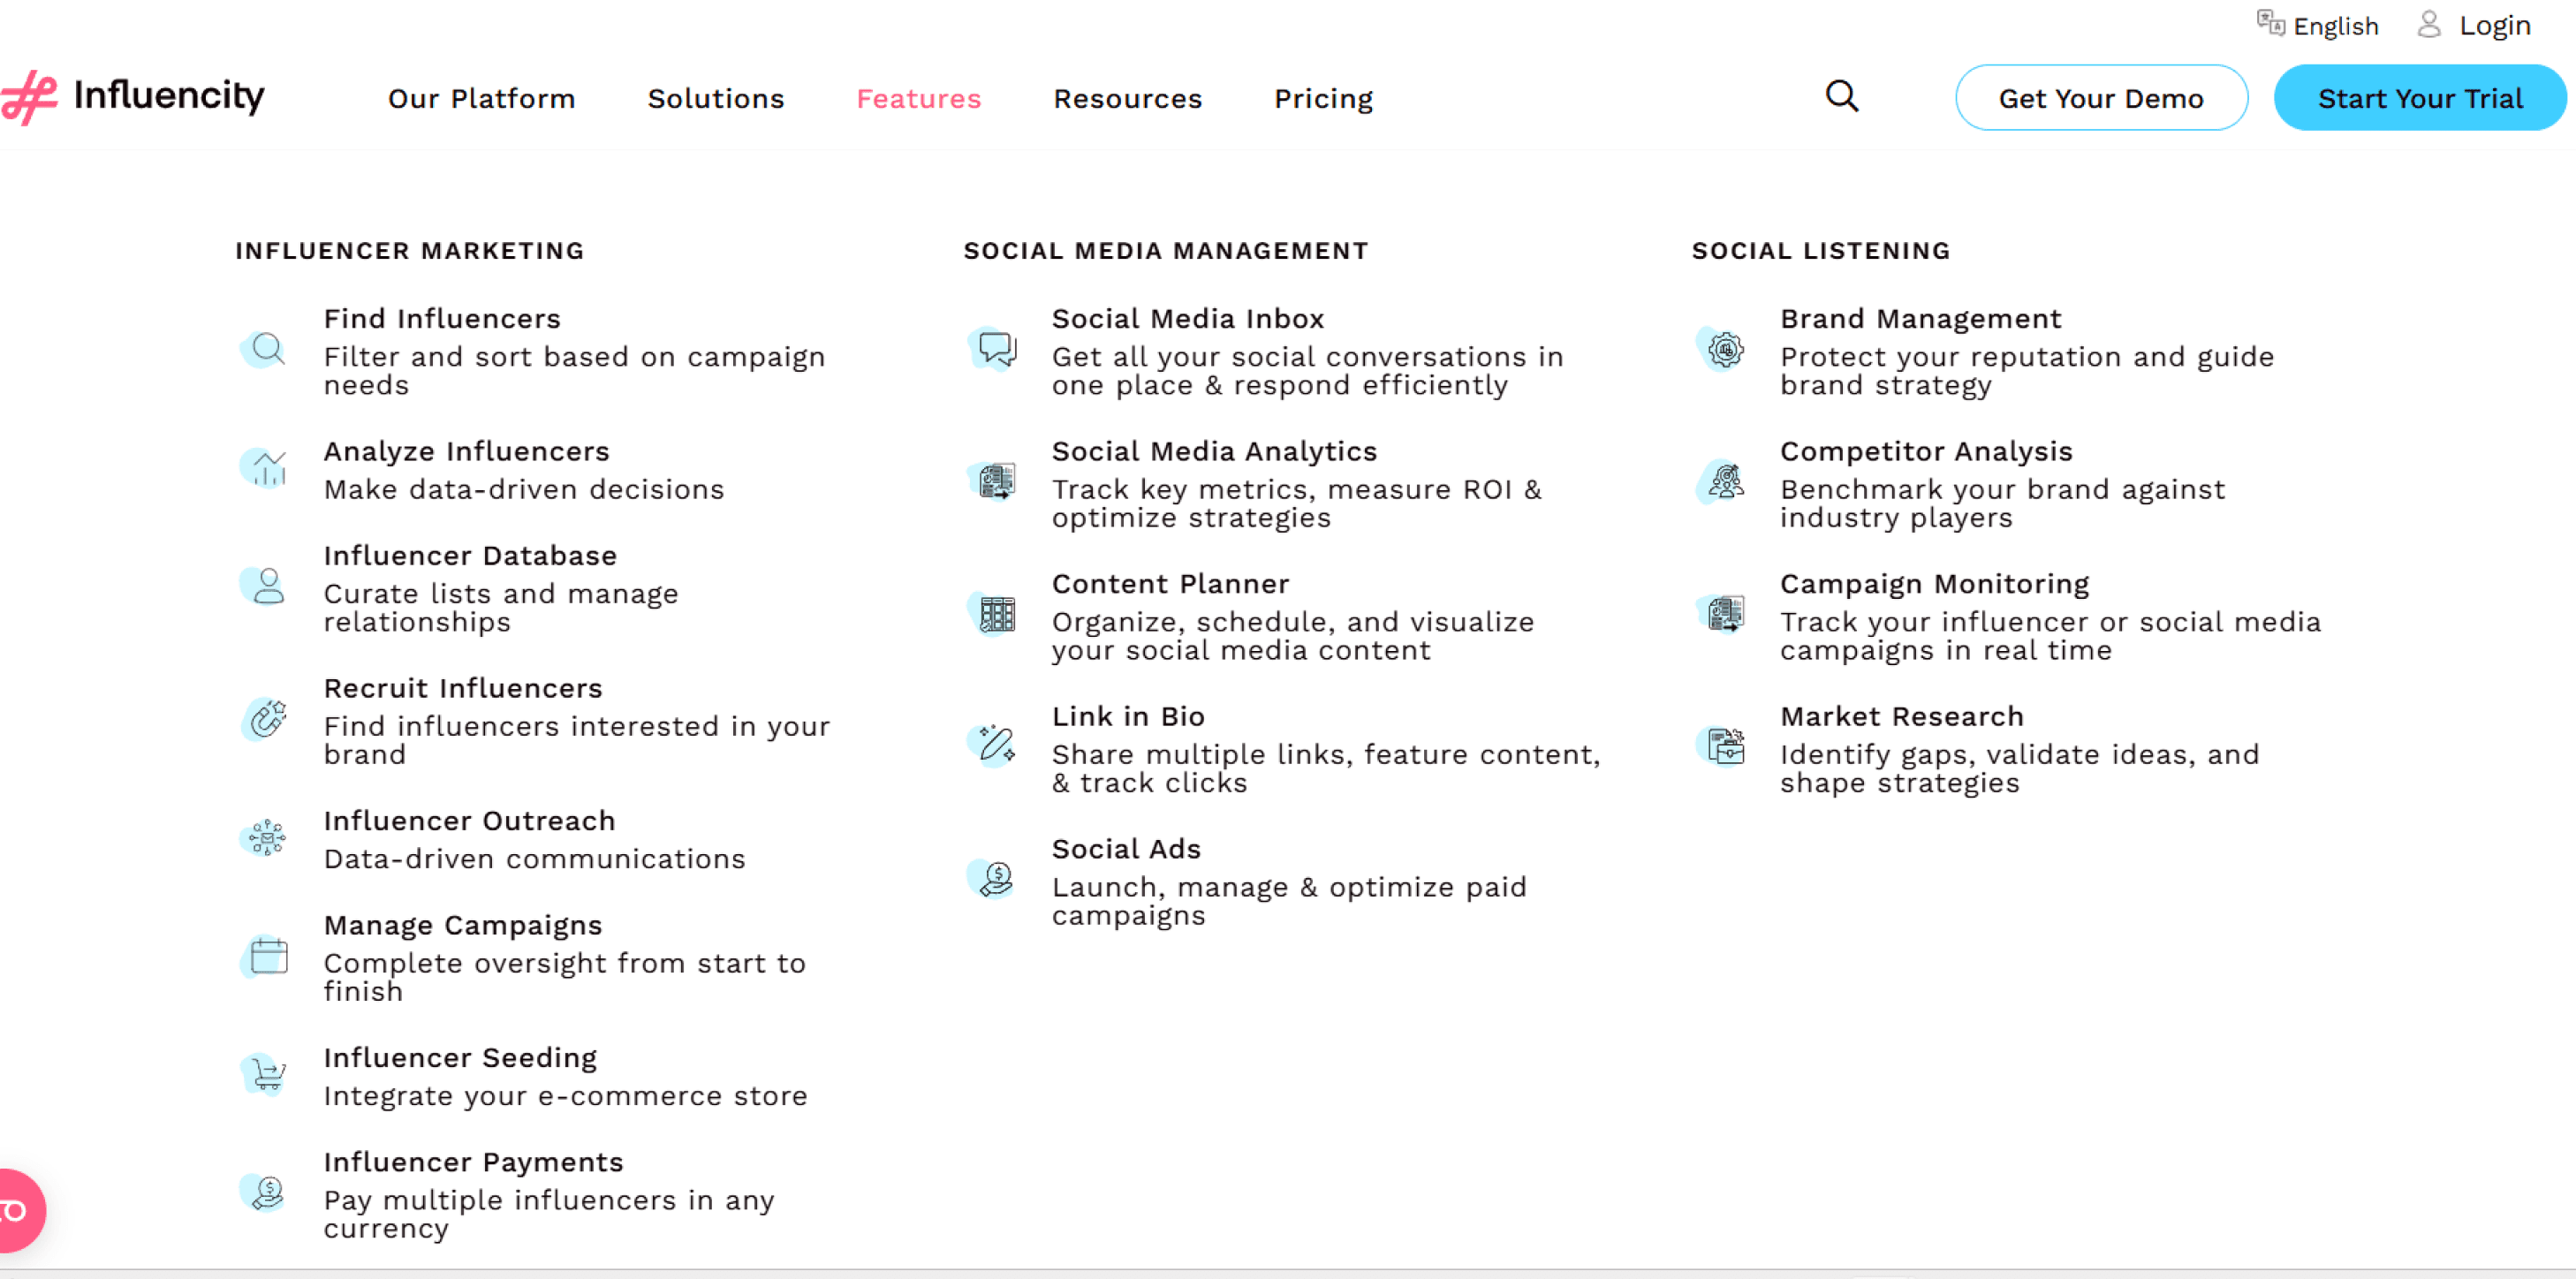The width and height of the screenshot is (2576, 1279).
Task: Select the Features menu item
Action: 918,98
